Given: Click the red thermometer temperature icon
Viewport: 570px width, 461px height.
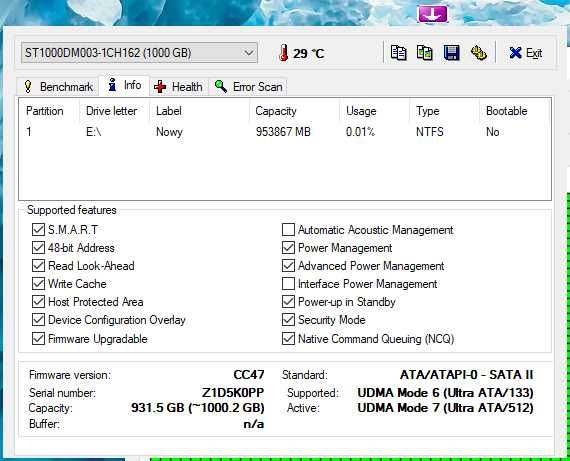Looking at the screenshot, I should coord(284,53).
